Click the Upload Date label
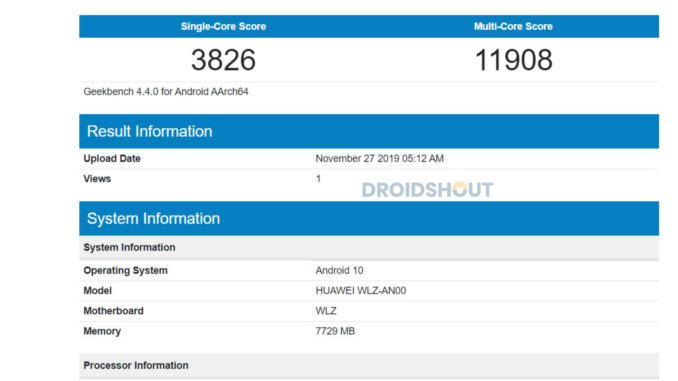Screen dimensions: 678x381 (x=112, y=158)
